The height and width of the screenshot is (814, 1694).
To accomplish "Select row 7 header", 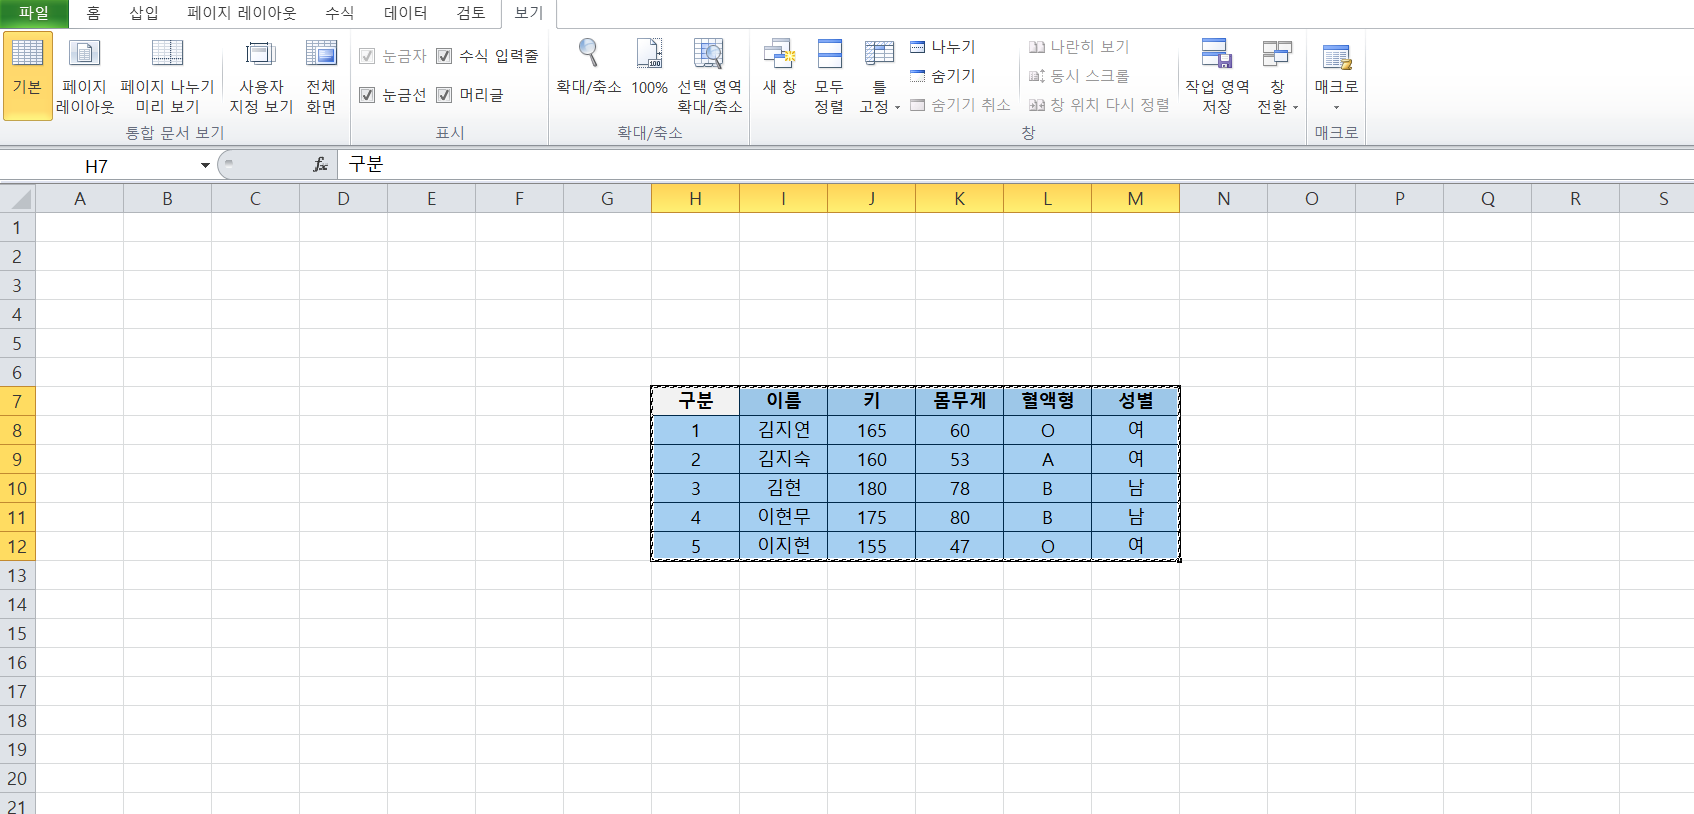I will pyautogui.click(x=17, y=401).
